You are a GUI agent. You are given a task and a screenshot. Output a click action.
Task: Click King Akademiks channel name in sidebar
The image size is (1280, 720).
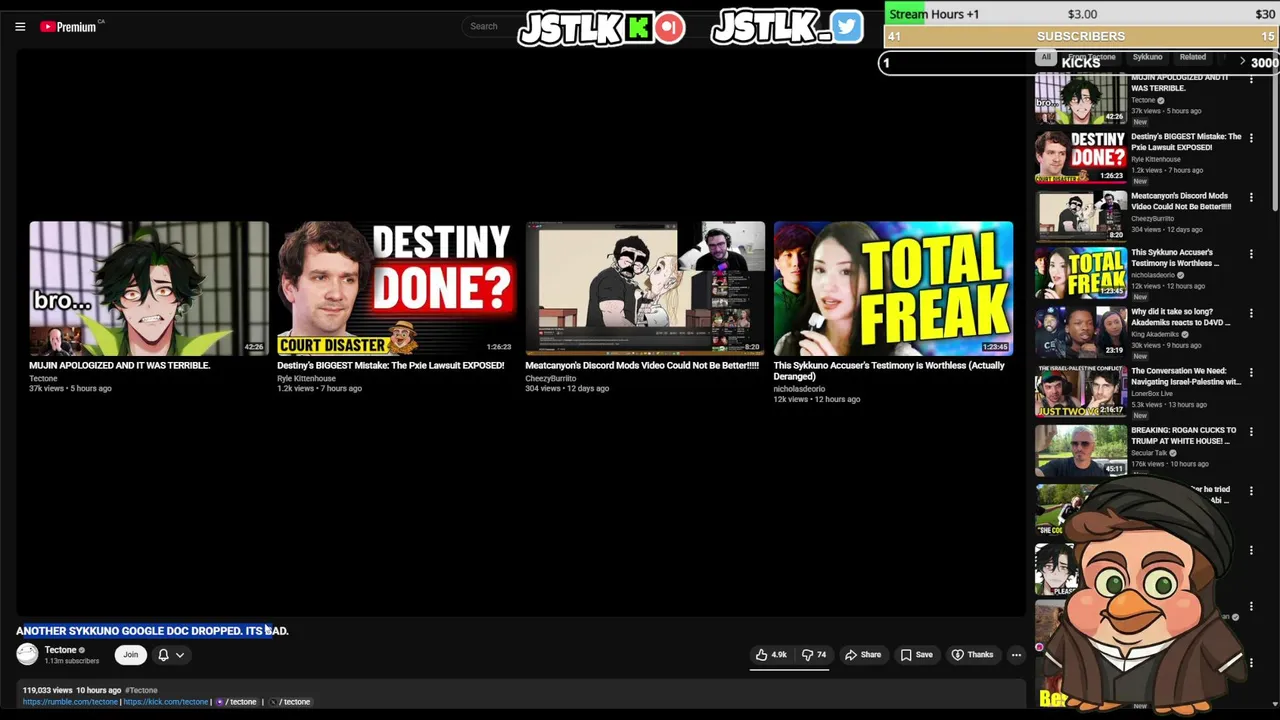(1155, 335)
